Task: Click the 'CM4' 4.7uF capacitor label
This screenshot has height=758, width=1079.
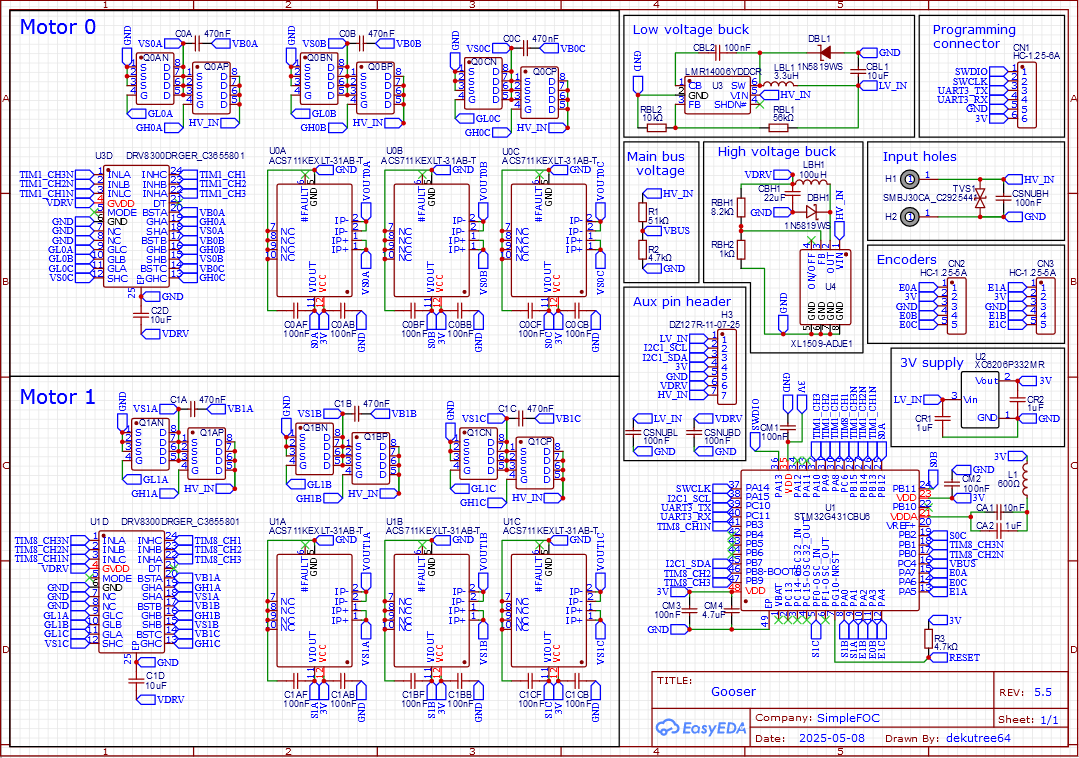Action: [x=714, y=606]
